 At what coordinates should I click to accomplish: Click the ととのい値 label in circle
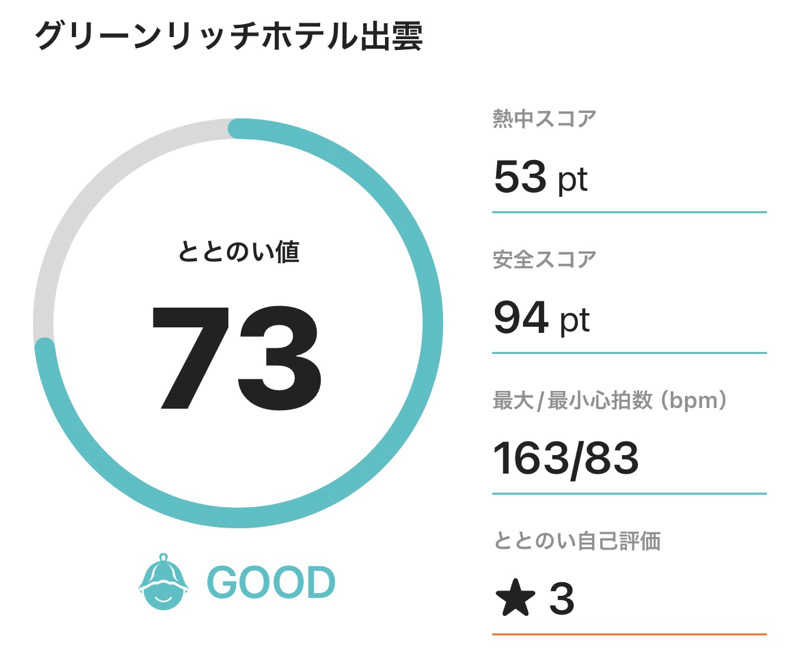238,252
